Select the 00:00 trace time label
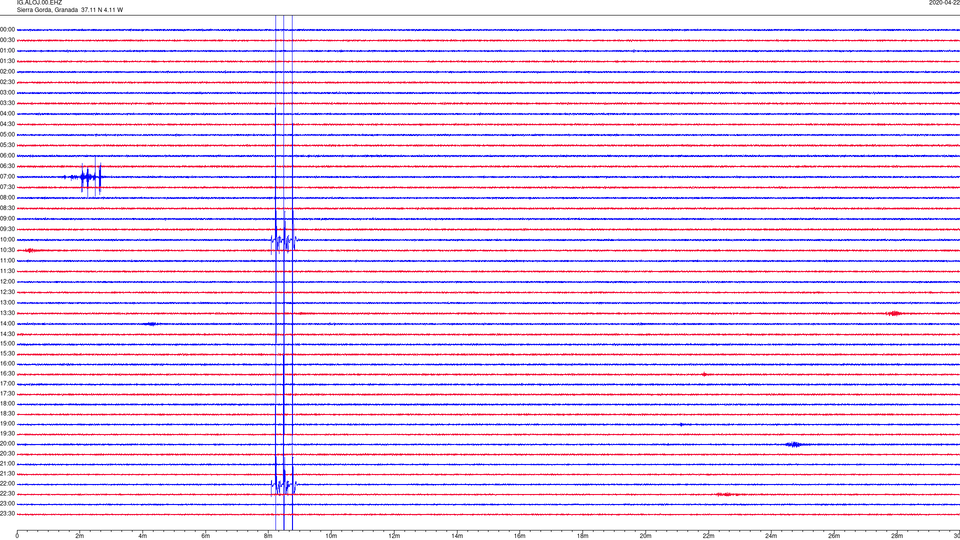 pyautogui.click(x=7, y=29)
